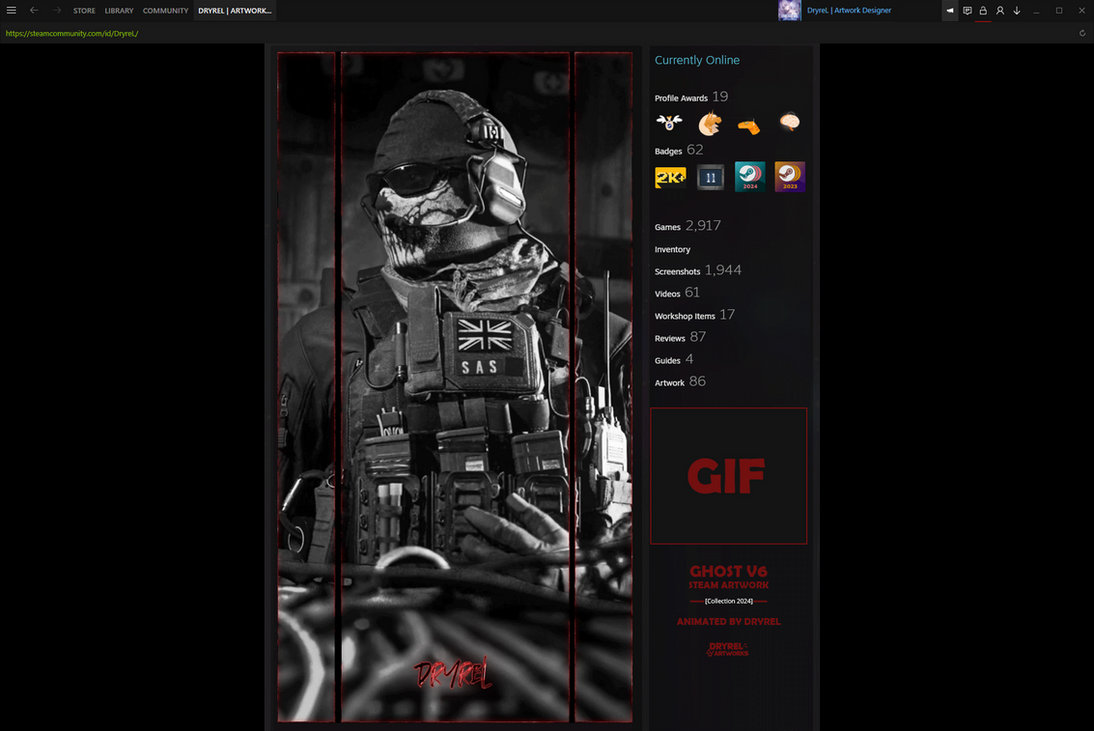The height and width of the screenshot is (731, 1094).
Task: Open the Badges link
Action: 679,150
